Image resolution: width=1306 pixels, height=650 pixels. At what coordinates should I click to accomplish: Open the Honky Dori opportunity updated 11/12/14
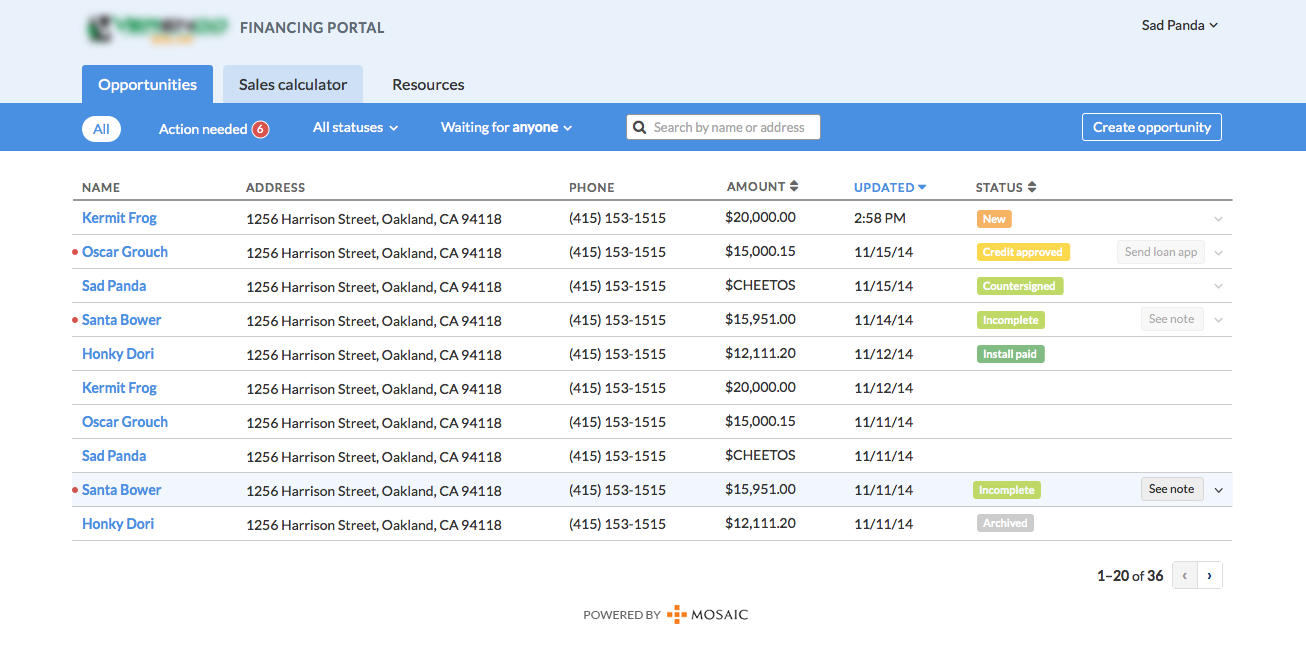(118, 354)
